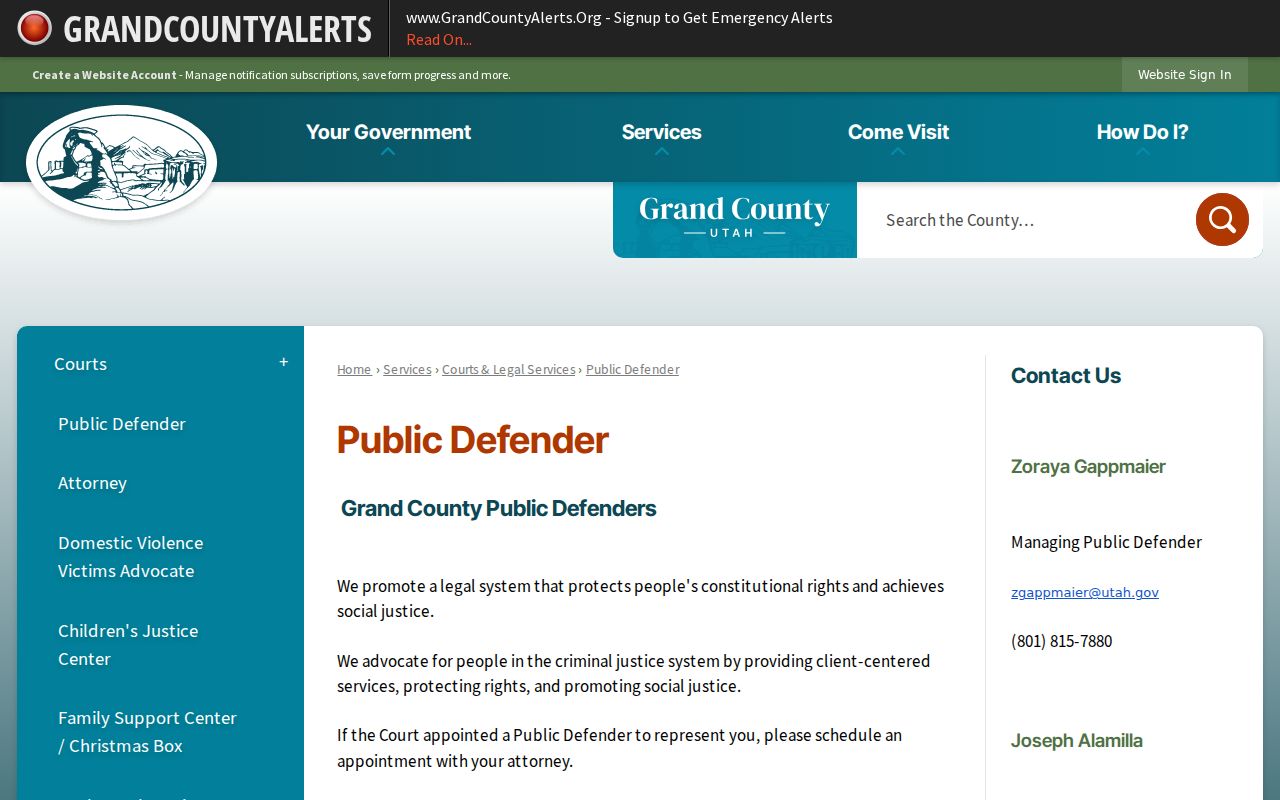Click the Managing Public Defender text
The width and height of the screenshot is (1280, 800).
coord(1106,542)
